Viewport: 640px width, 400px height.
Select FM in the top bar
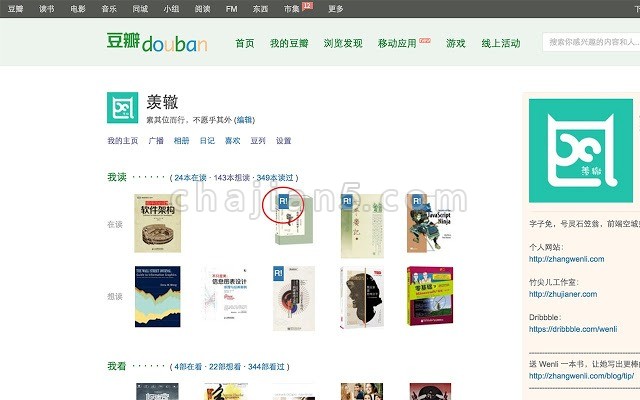231,9
